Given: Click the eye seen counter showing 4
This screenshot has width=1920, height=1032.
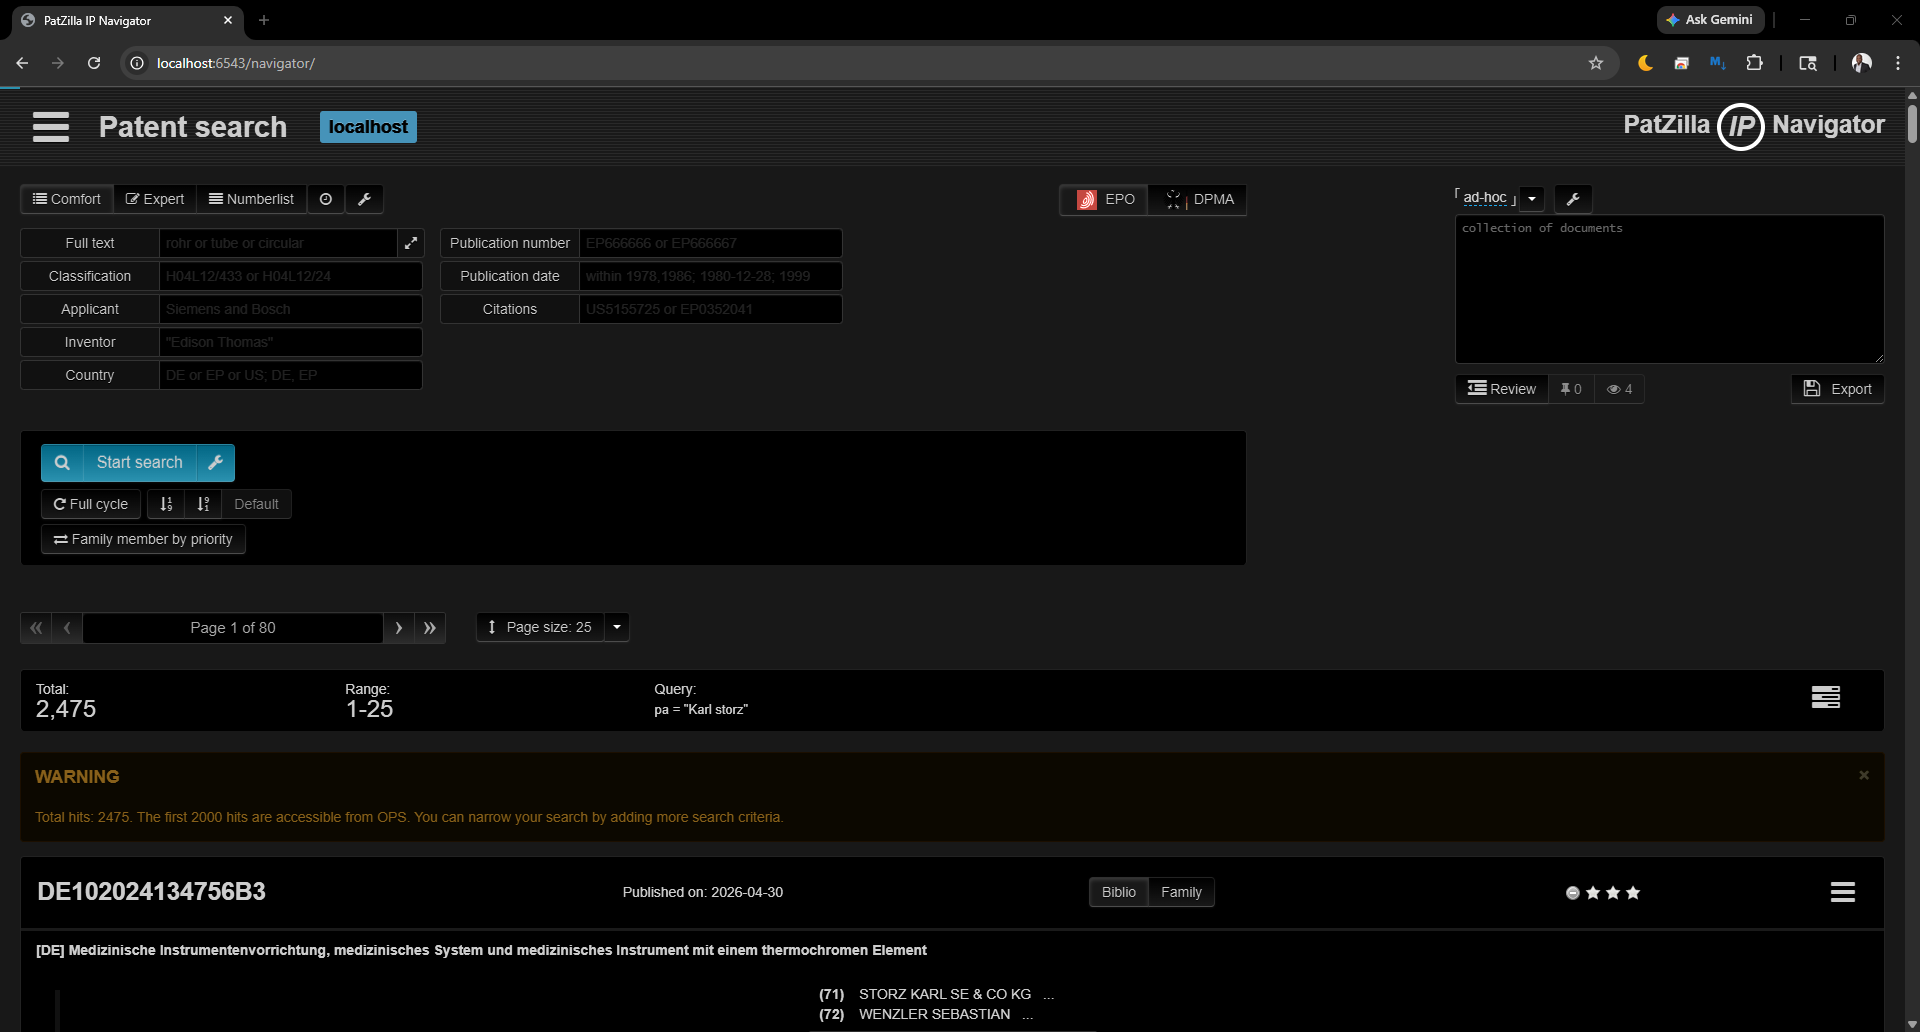Looking at the screenshot, I should pos(1619,389).
